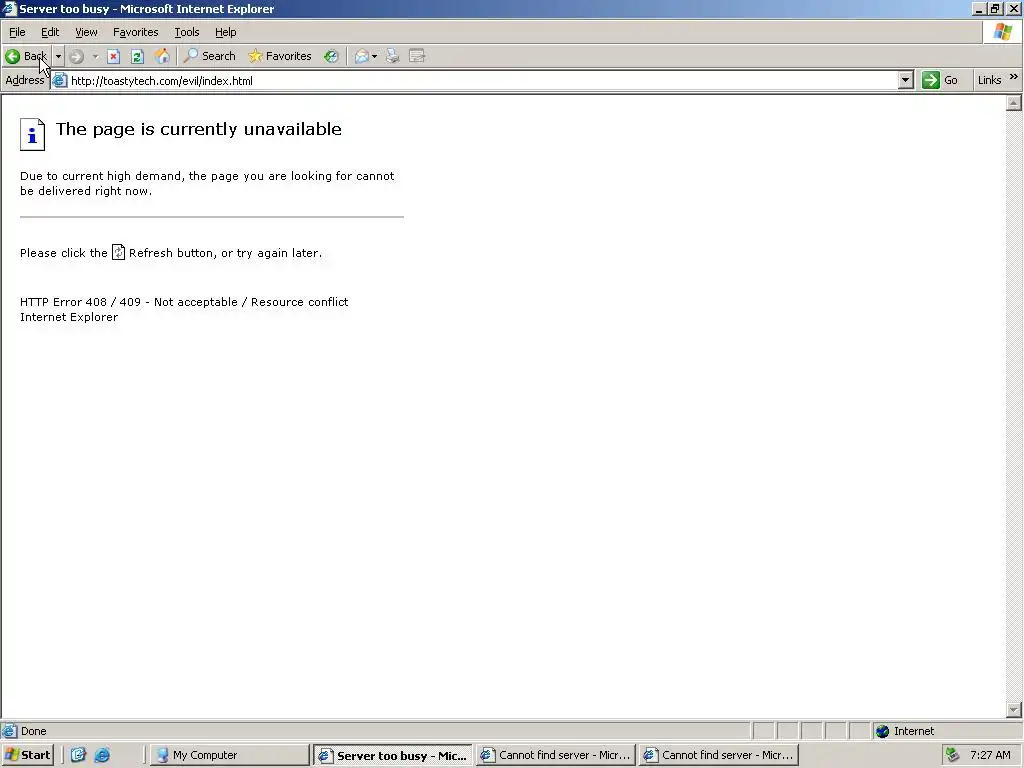Screen dimensions: 1024x768
Task: Click the Internet zone globe in status bar
Action: point(882,731)
